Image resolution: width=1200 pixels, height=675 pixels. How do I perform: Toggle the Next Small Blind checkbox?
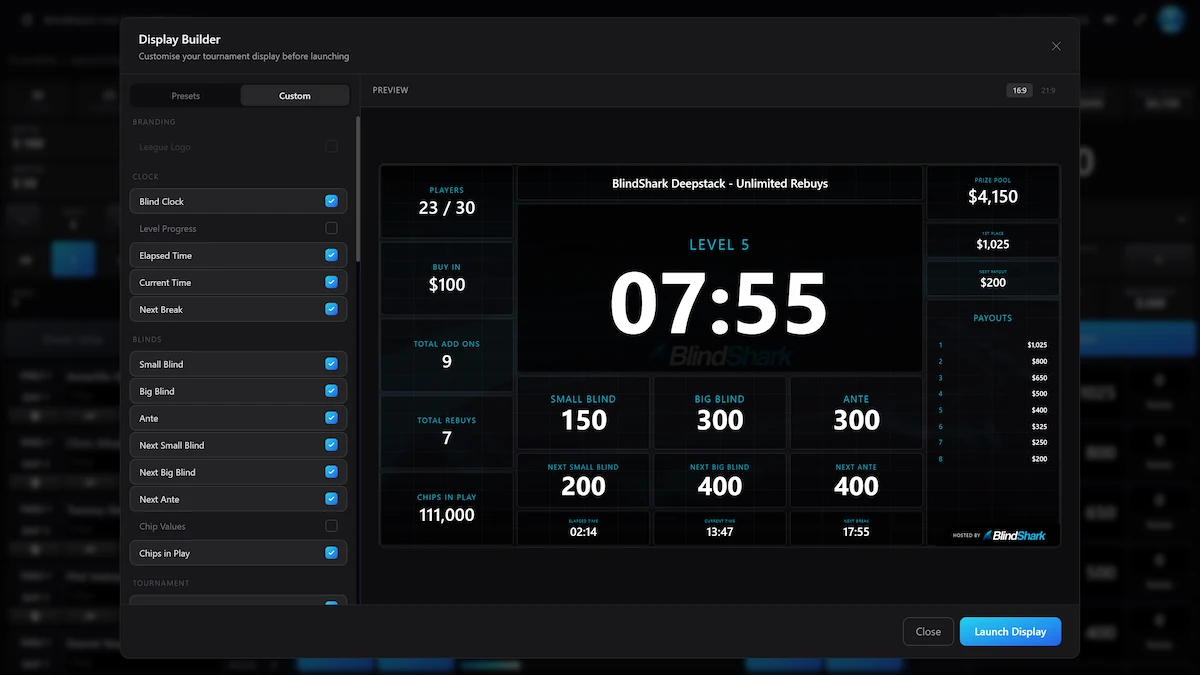(331, 445)
